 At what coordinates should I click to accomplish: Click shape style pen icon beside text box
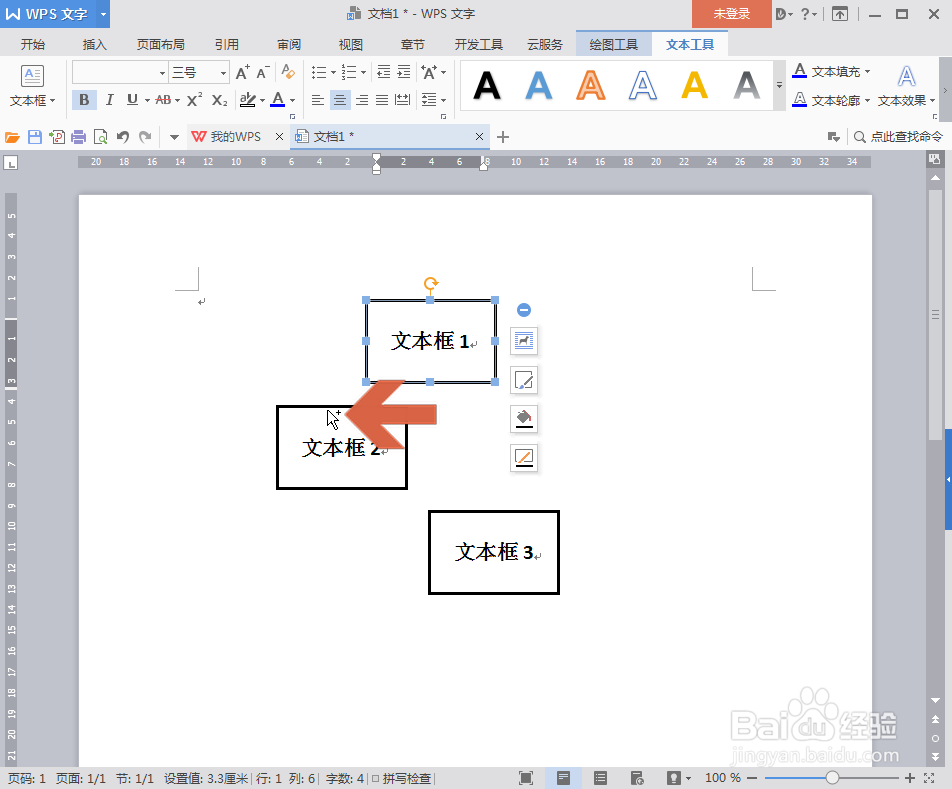524,380
